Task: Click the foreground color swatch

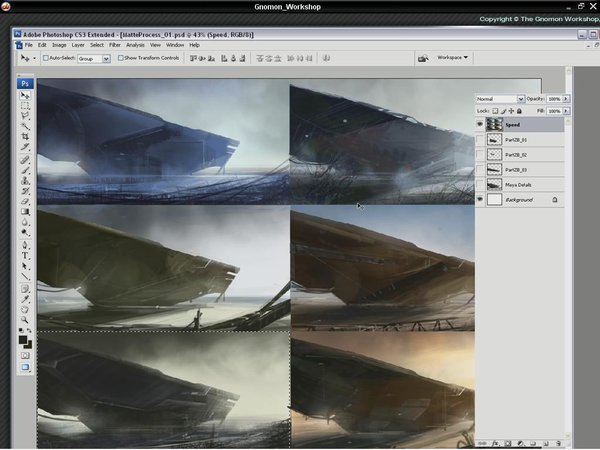Action: point(23,339)
